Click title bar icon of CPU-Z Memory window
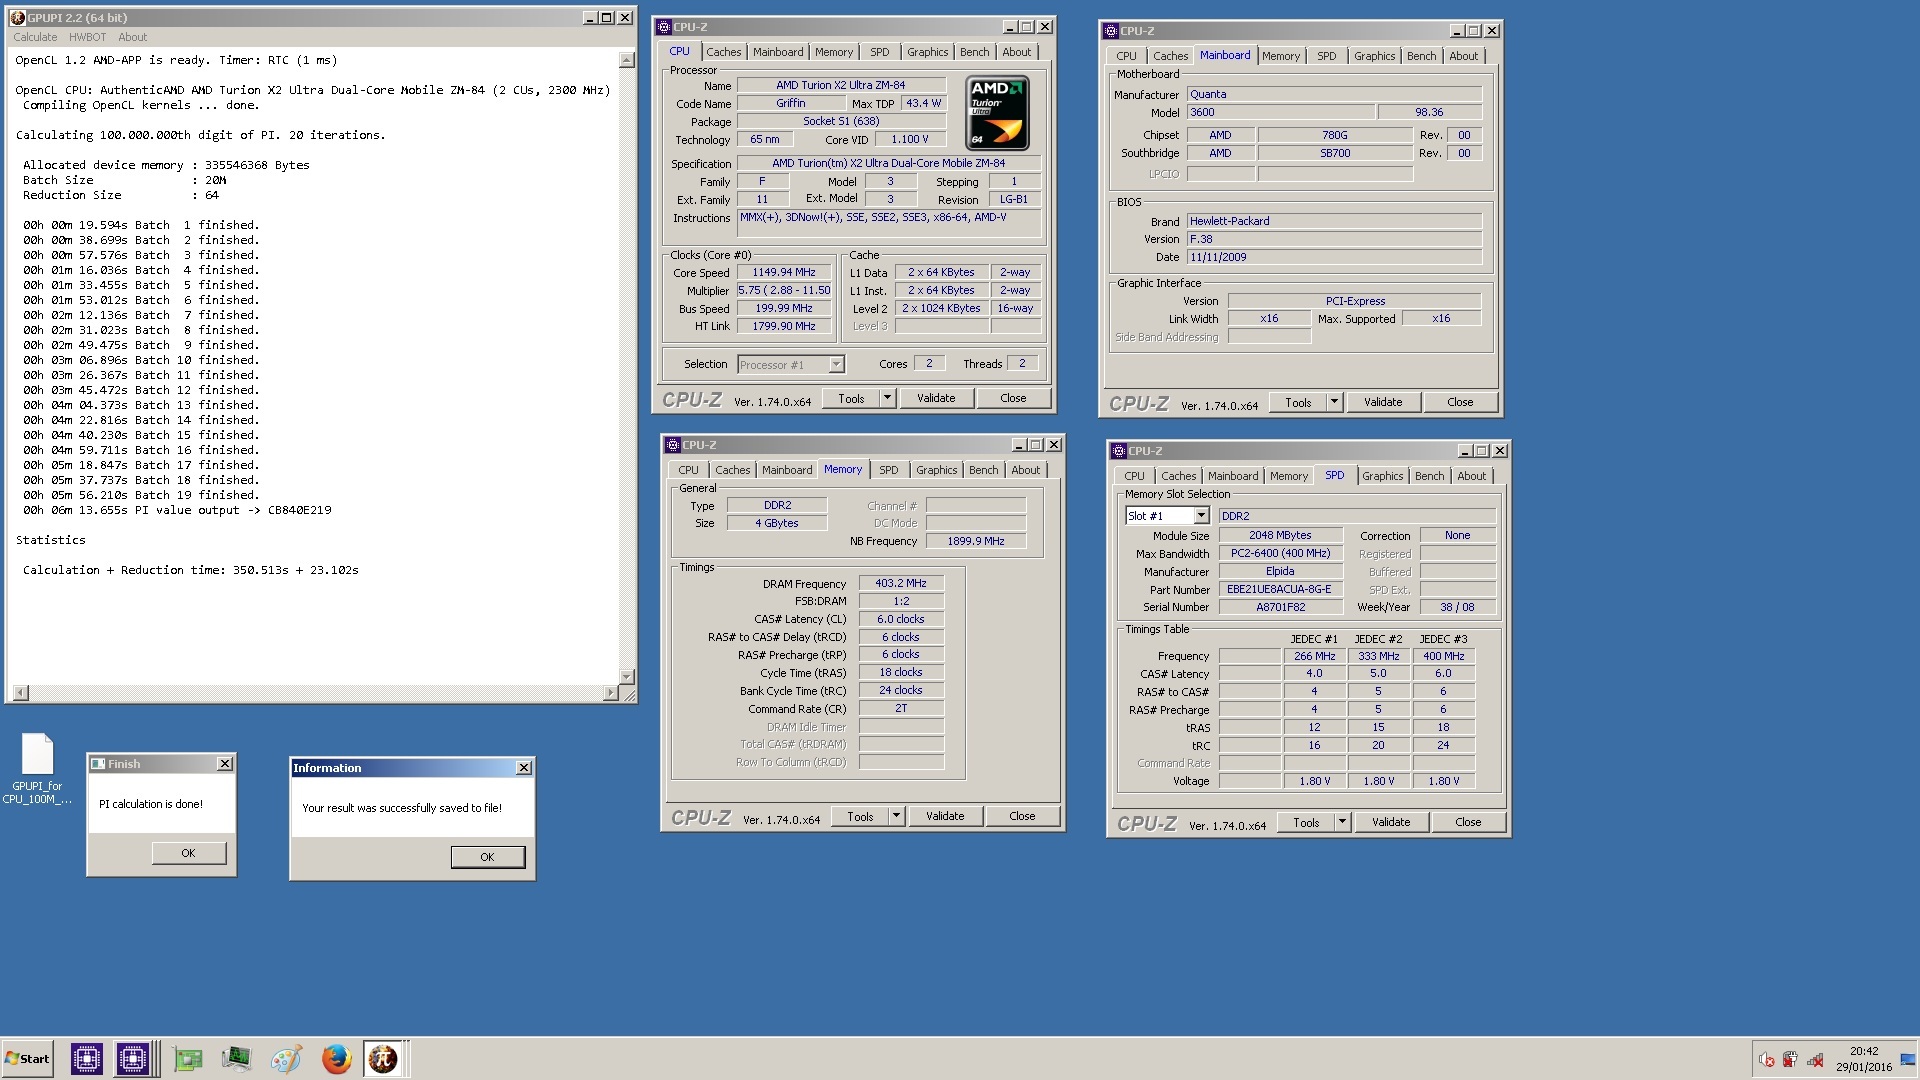The image size is (1920, 1080). [674, 445]
